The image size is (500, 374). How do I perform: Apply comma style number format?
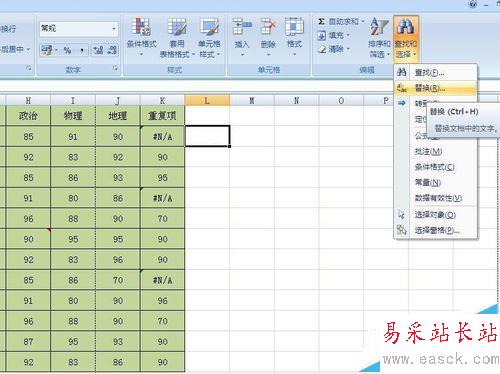coord(82,50)
